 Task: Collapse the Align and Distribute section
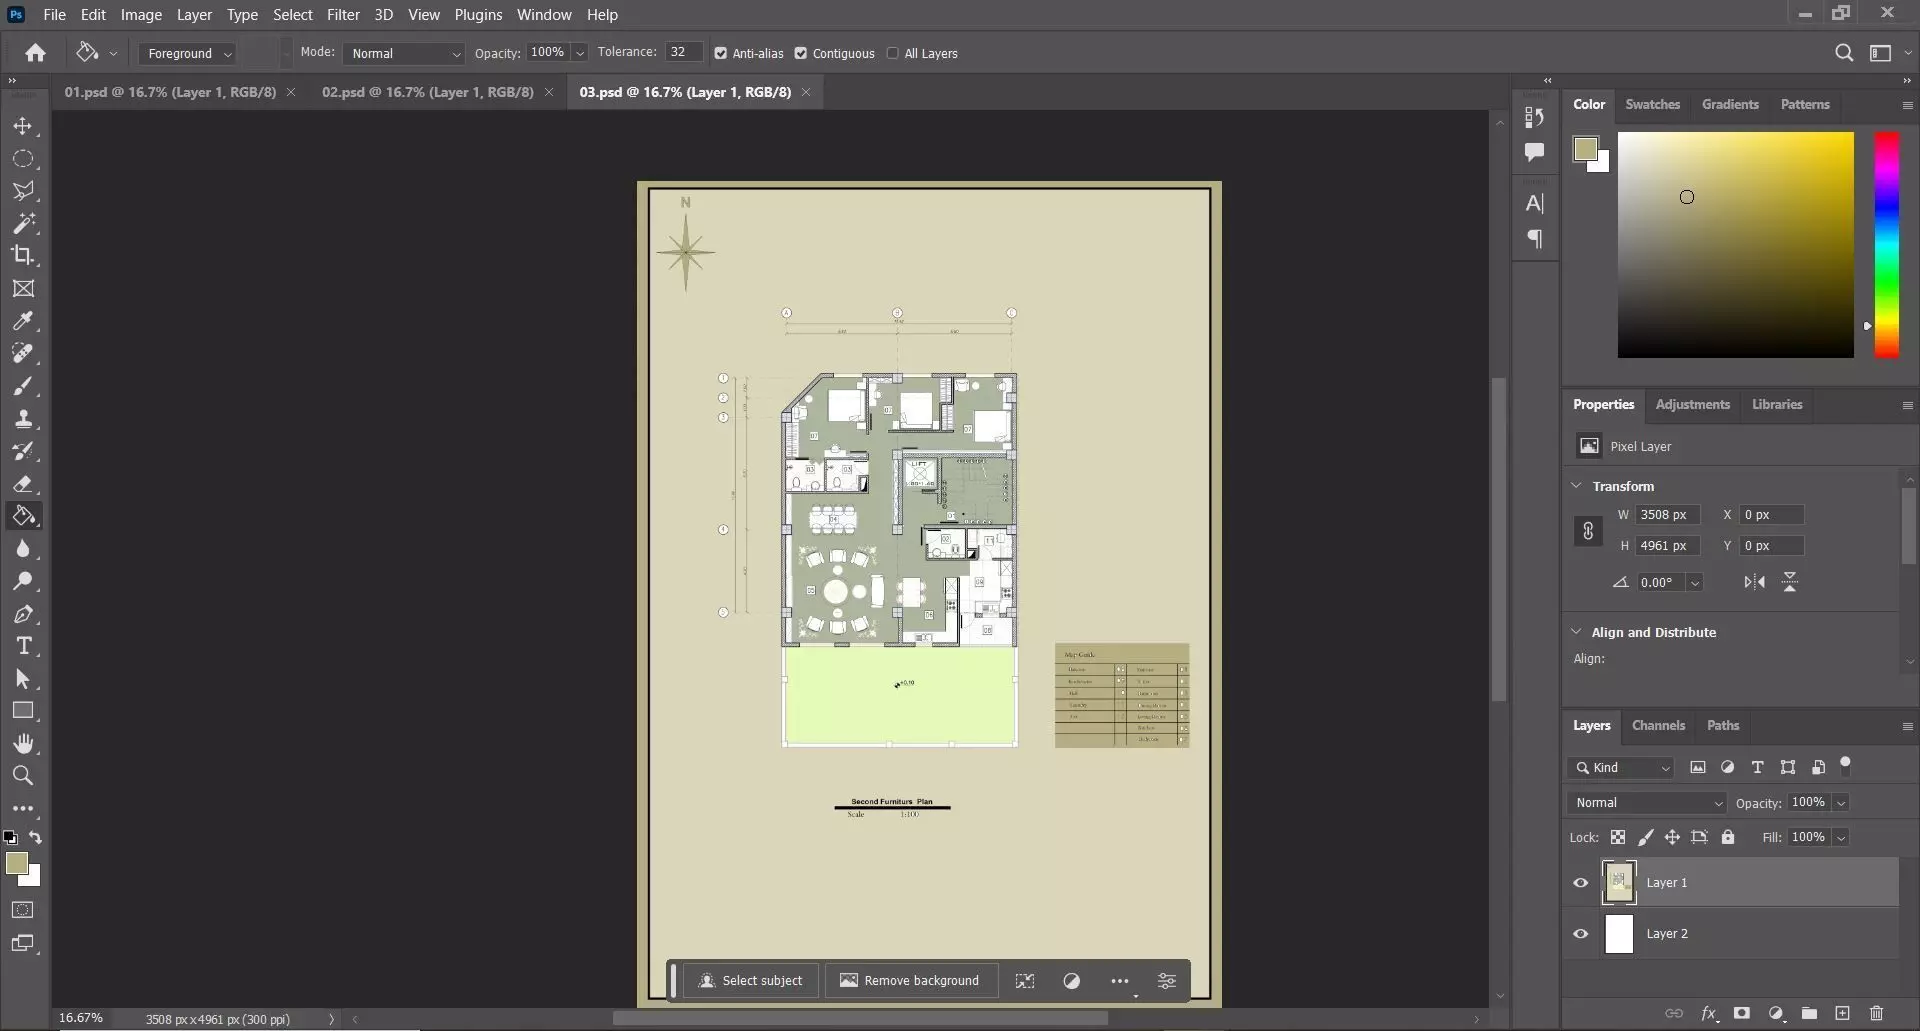pos(1576,632)
